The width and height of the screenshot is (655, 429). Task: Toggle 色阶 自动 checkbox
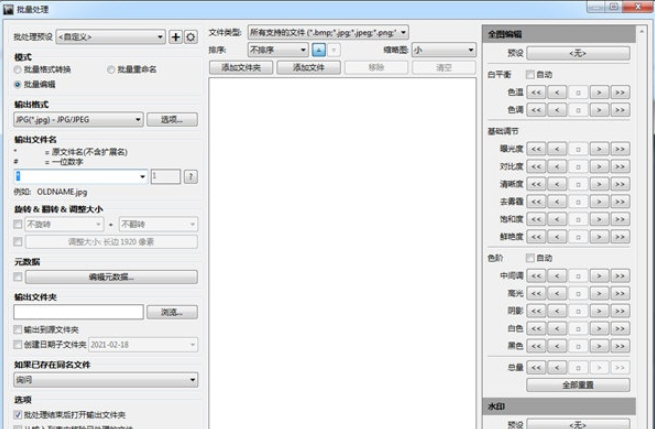530,258
